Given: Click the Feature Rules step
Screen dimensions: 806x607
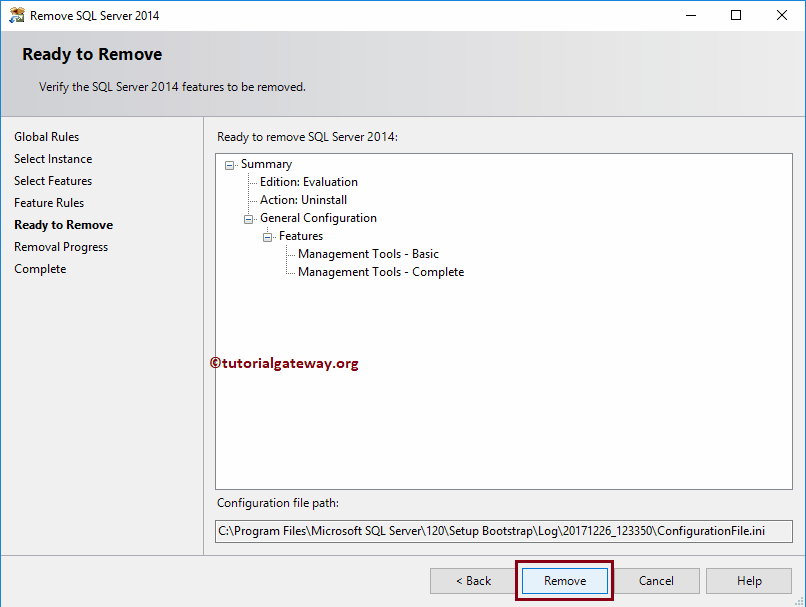Looking at the screenshot, I should click(49, 203).
